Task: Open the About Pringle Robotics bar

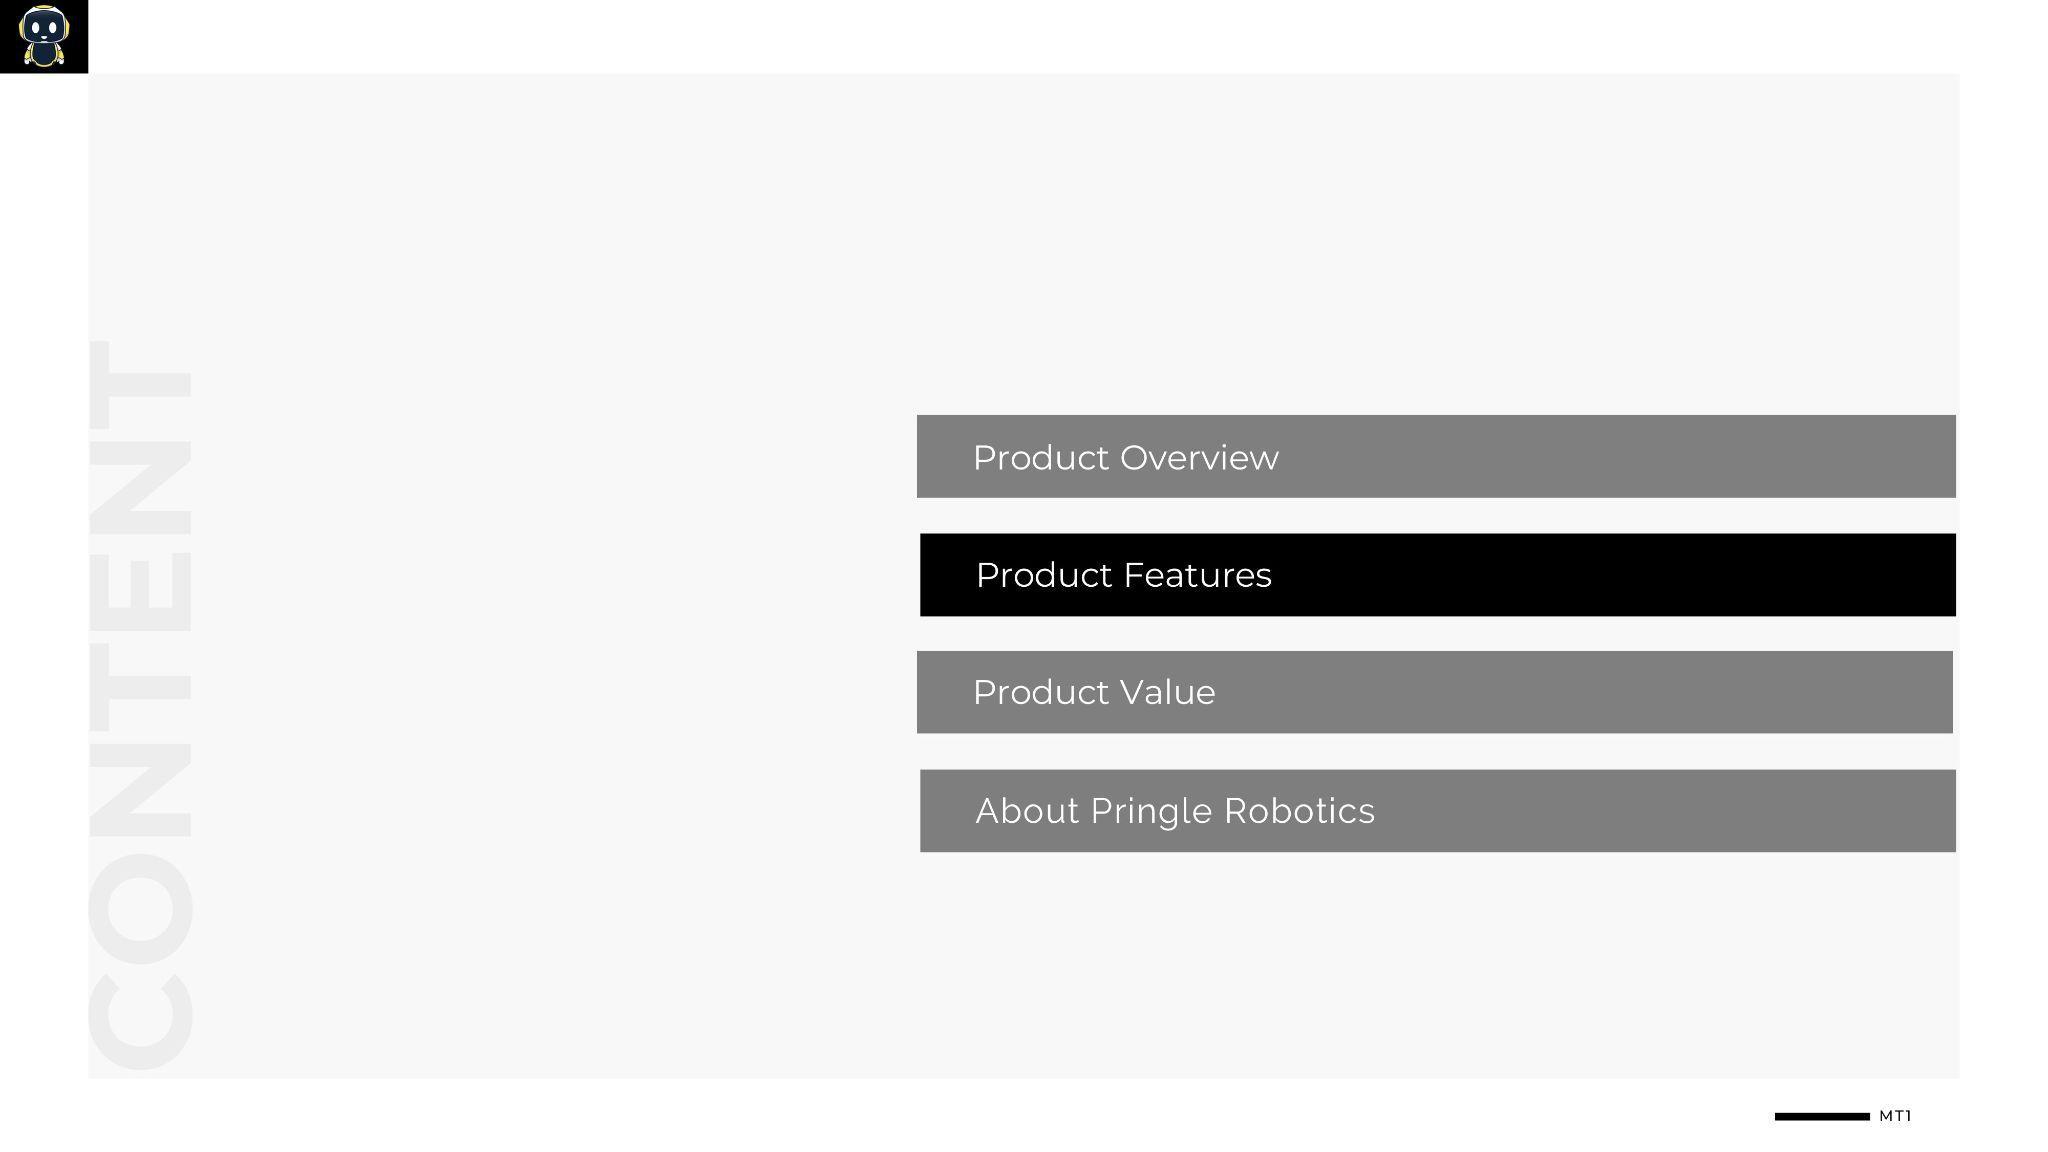Action: tap(1437, 811)
